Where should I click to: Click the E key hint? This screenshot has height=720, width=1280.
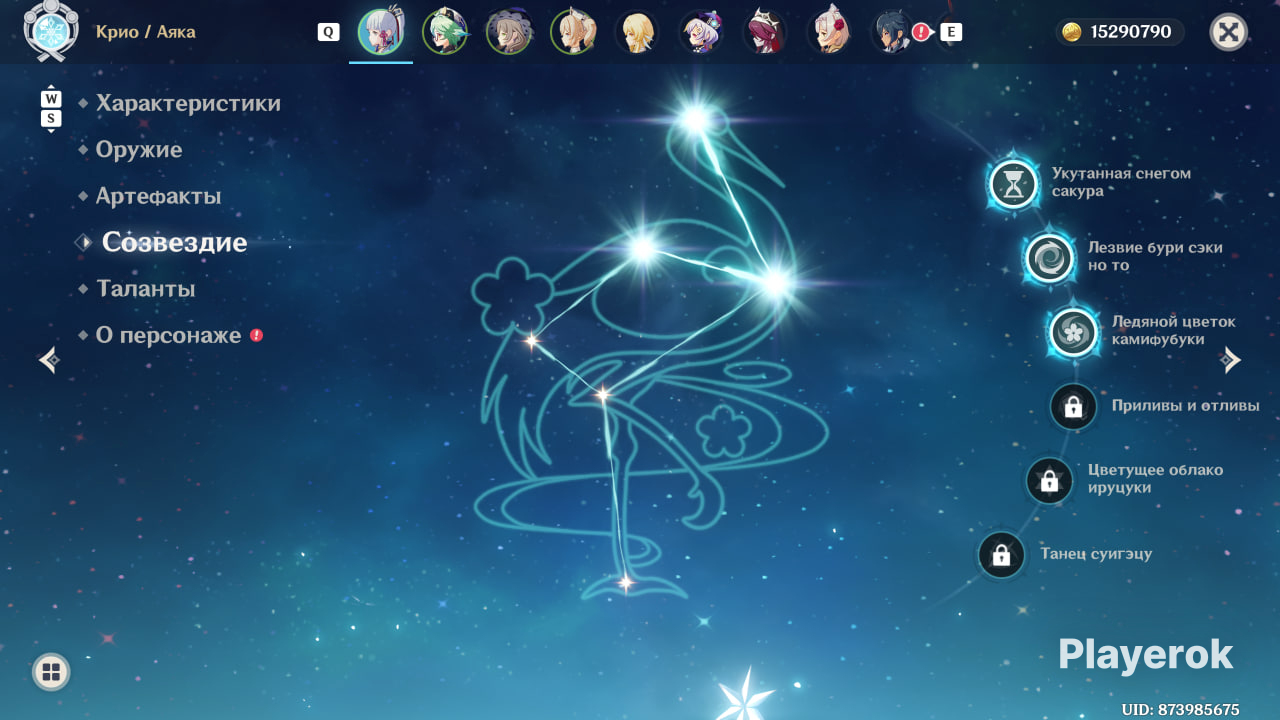pyautogui.click(x=951, y=32)
